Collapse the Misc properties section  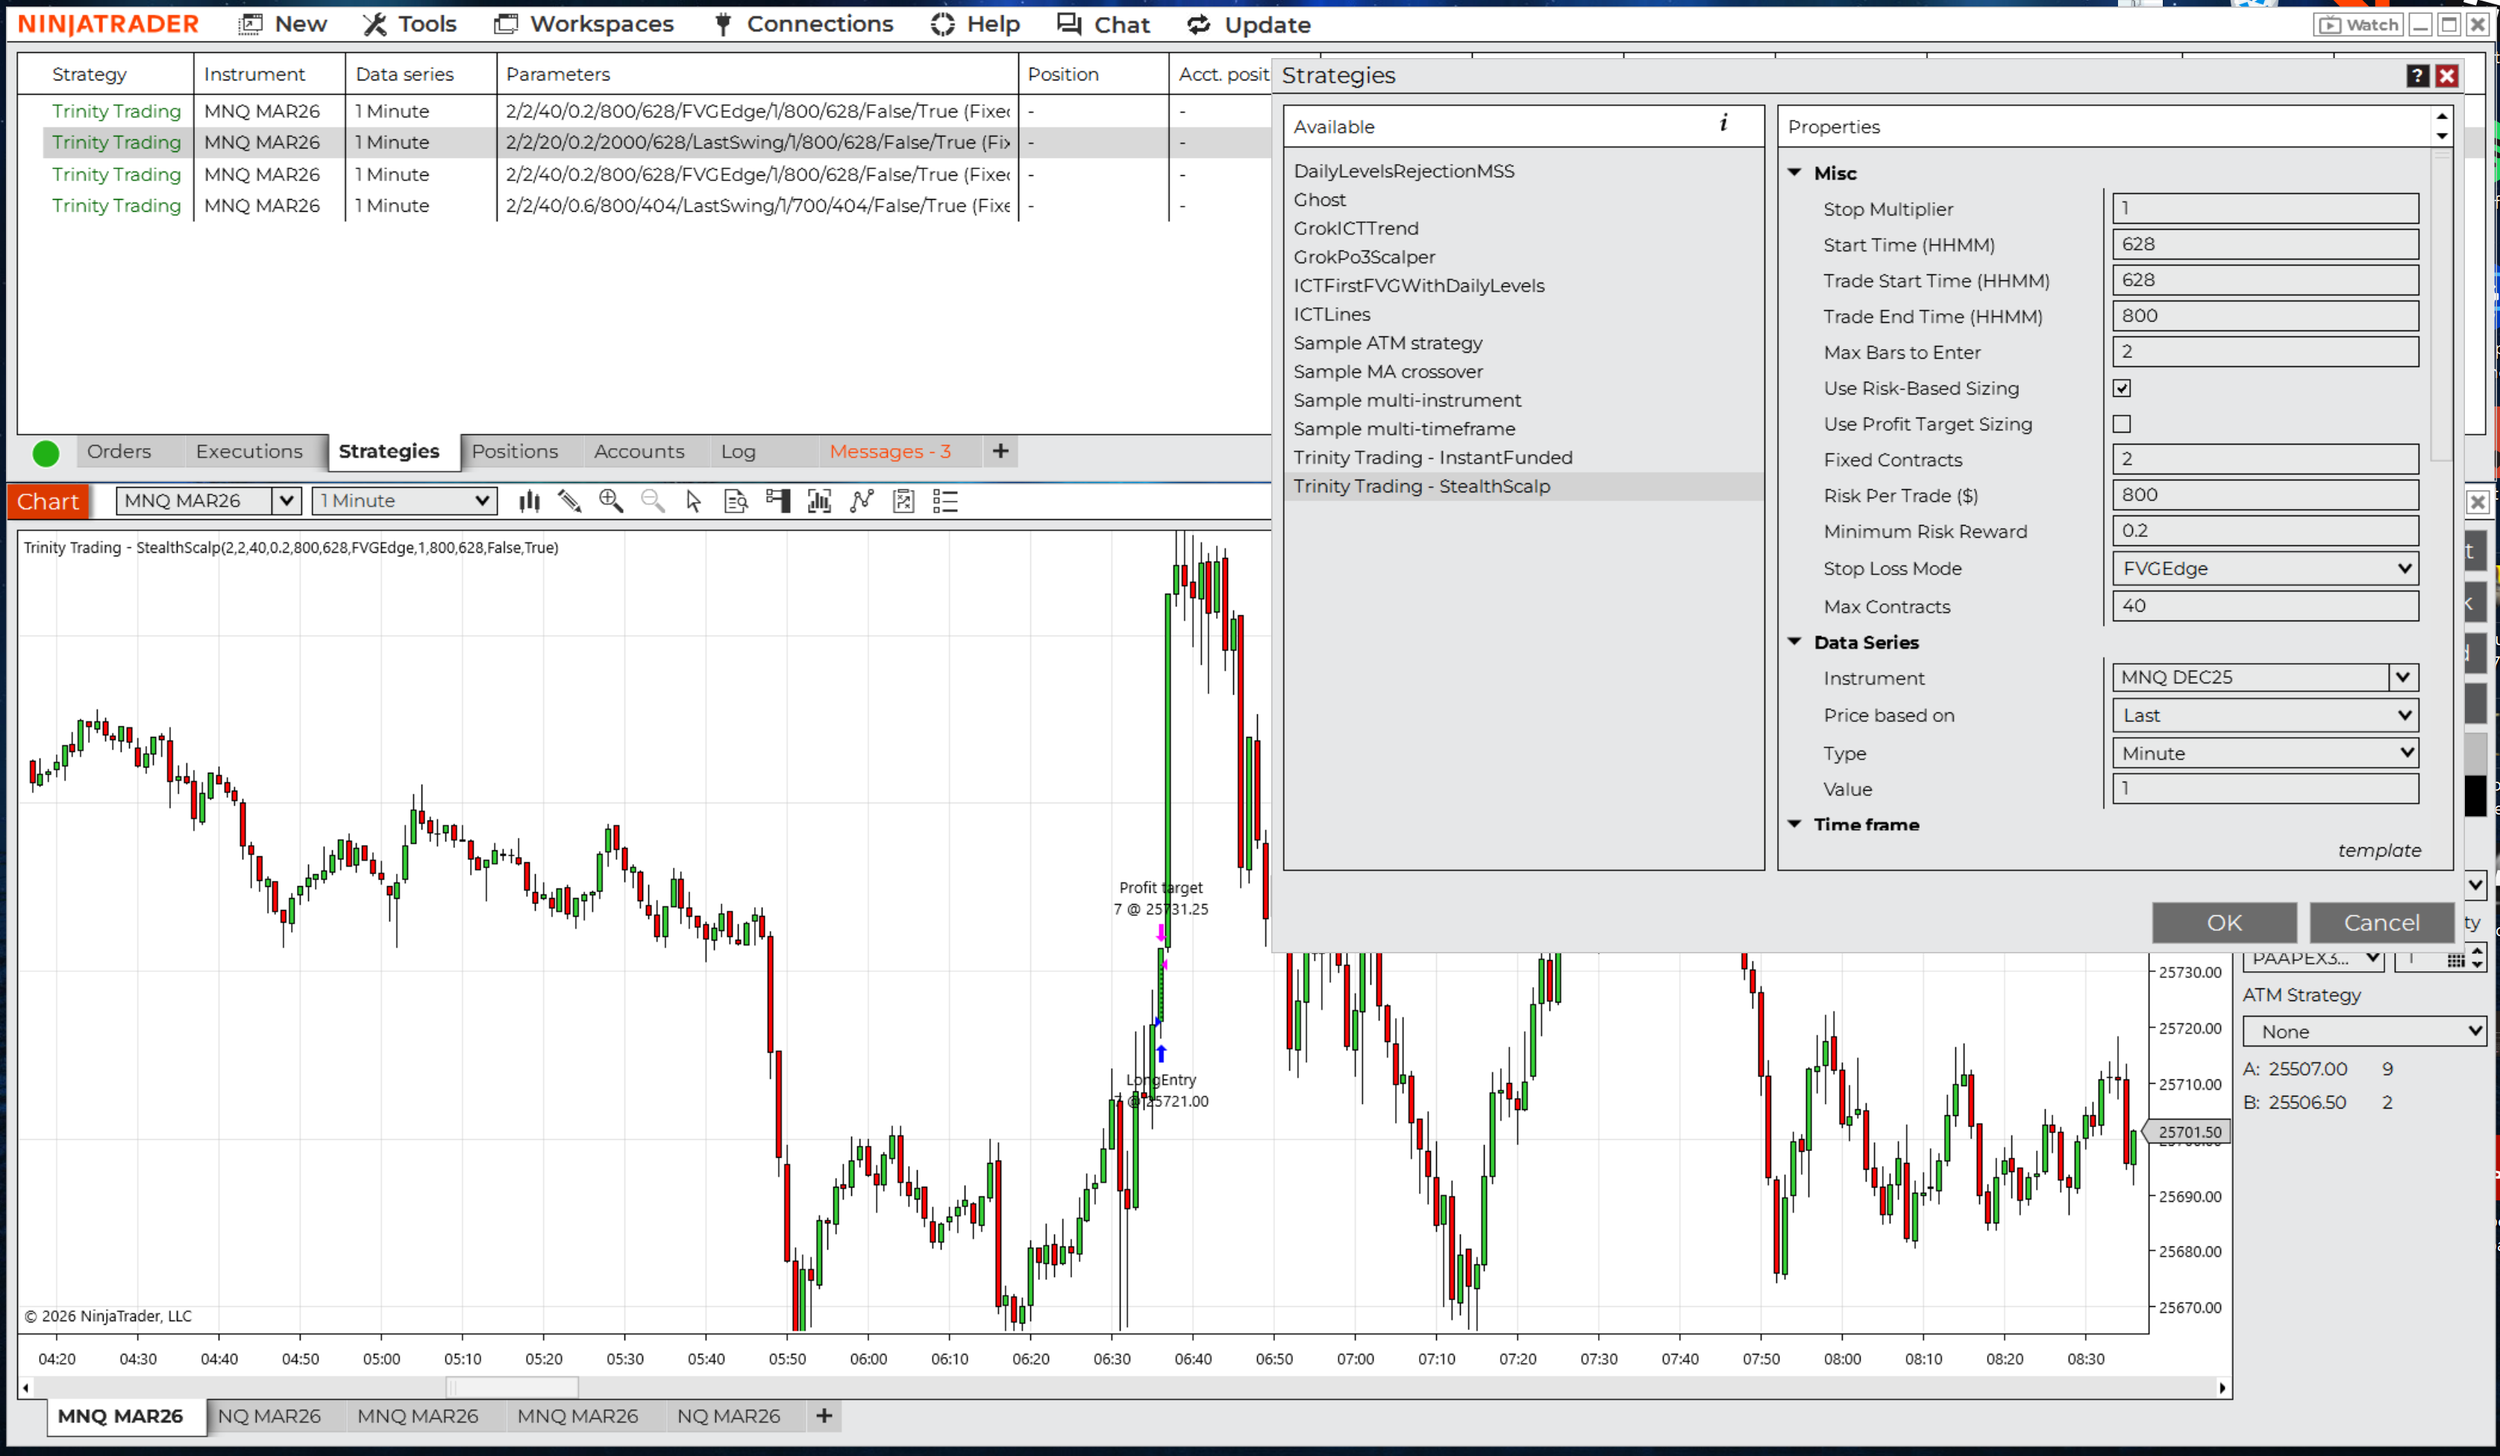1795,172
